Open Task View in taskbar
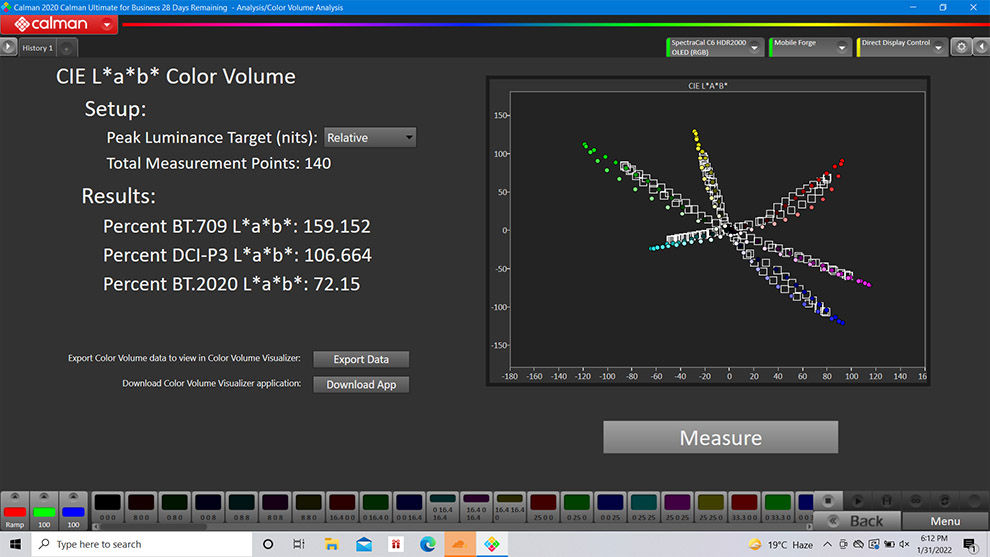Image resolution: width=990 pixels, height=557 pixels. click(299, 544)
